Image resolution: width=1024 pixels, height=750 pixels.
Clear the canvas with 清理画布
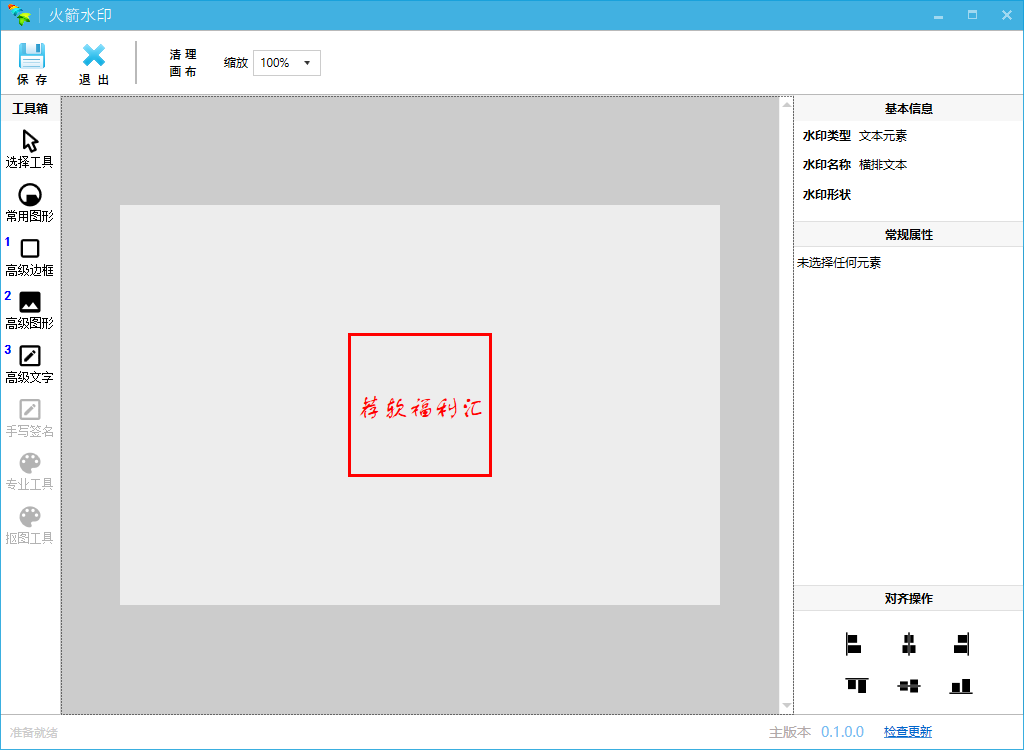[183, 63]
